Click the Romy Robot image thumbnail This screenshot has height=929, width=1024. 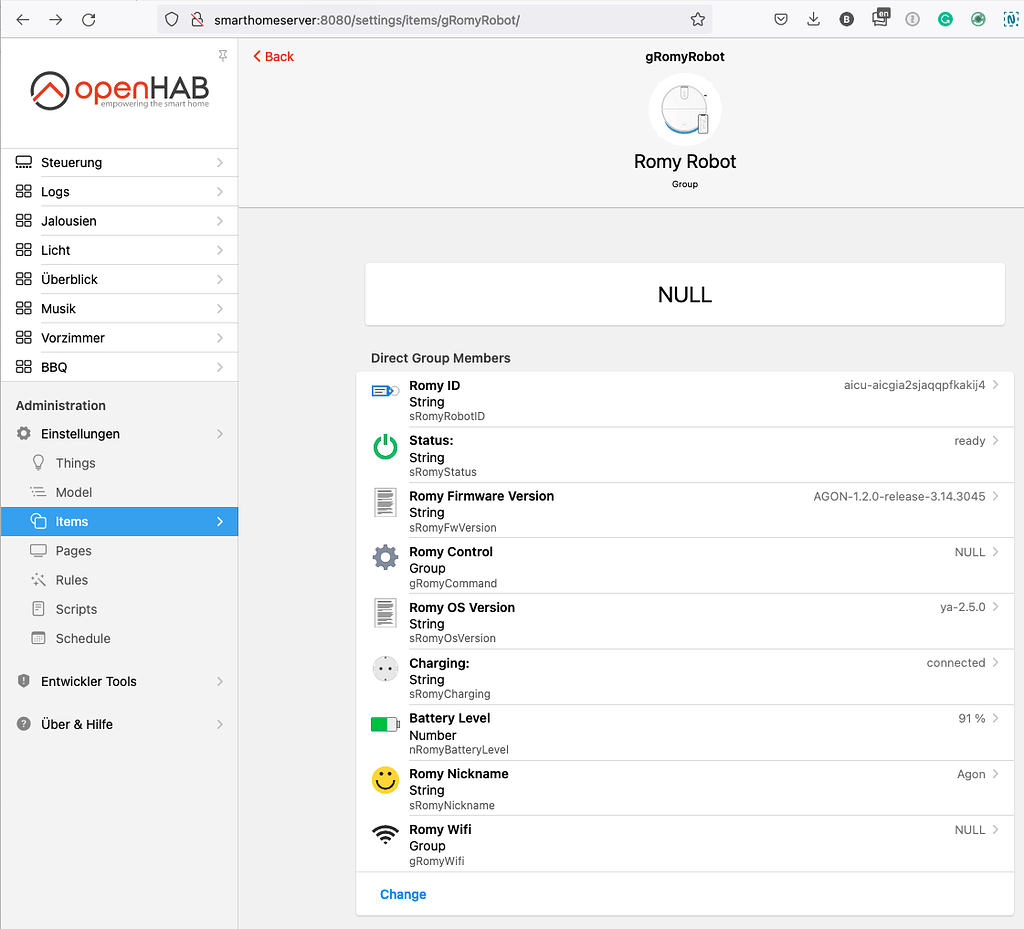685,110
